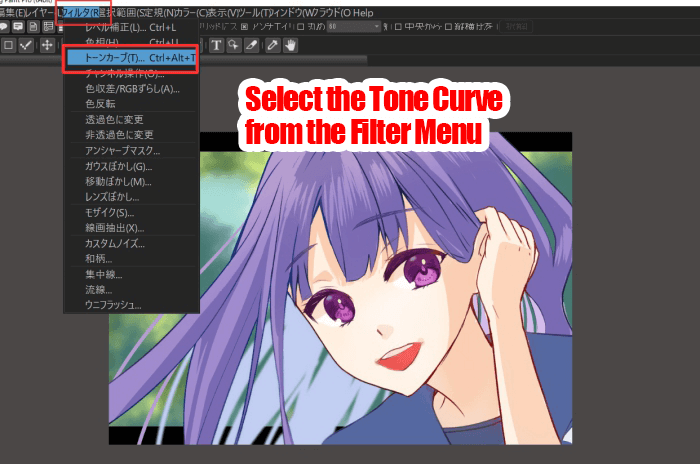
Task: Toggle the アンチエイリアス checkbox
Action: [245, 27]
